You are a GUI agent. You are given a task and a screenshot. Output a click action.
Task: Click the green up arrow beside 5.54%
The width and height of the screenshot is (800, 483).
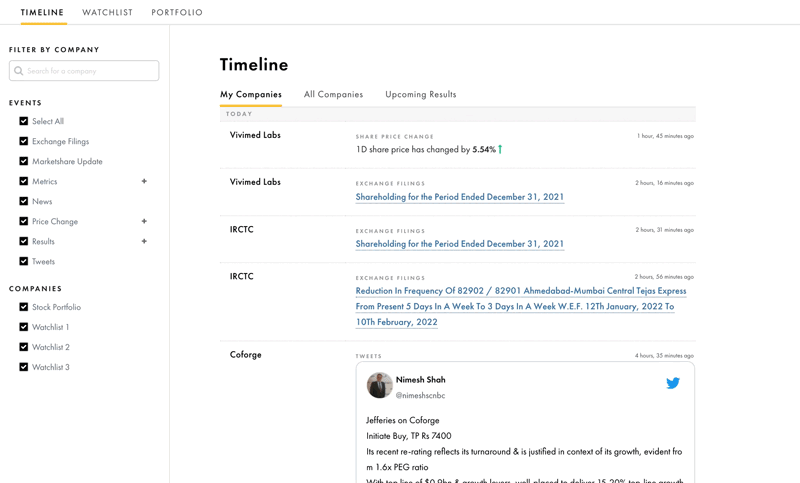[x=500, y=149]
